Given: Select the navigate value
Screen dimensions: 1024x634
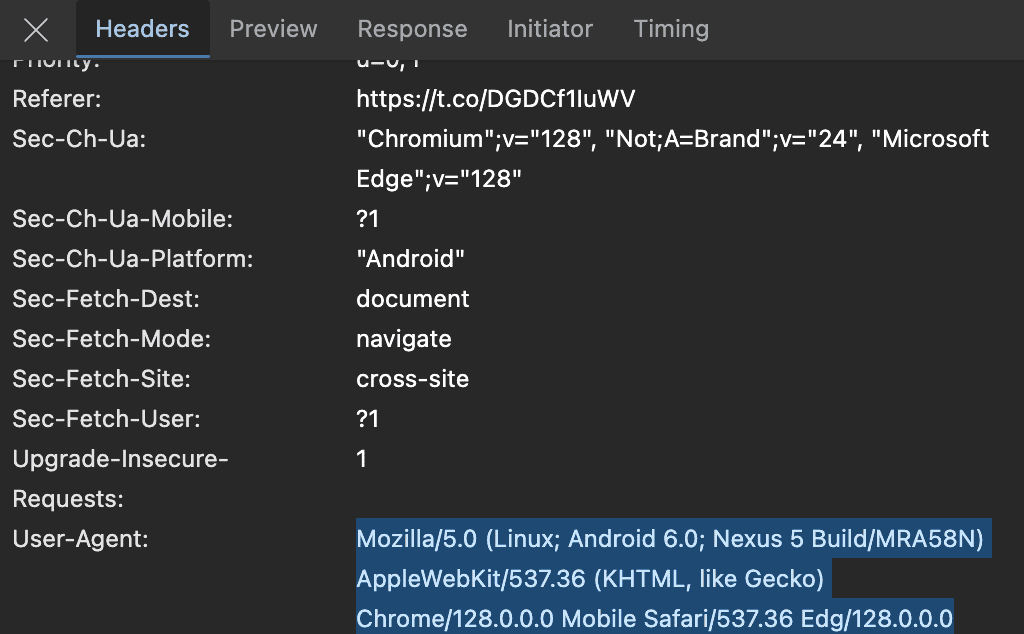Looking at the screenshot, I should pos(404,340).
